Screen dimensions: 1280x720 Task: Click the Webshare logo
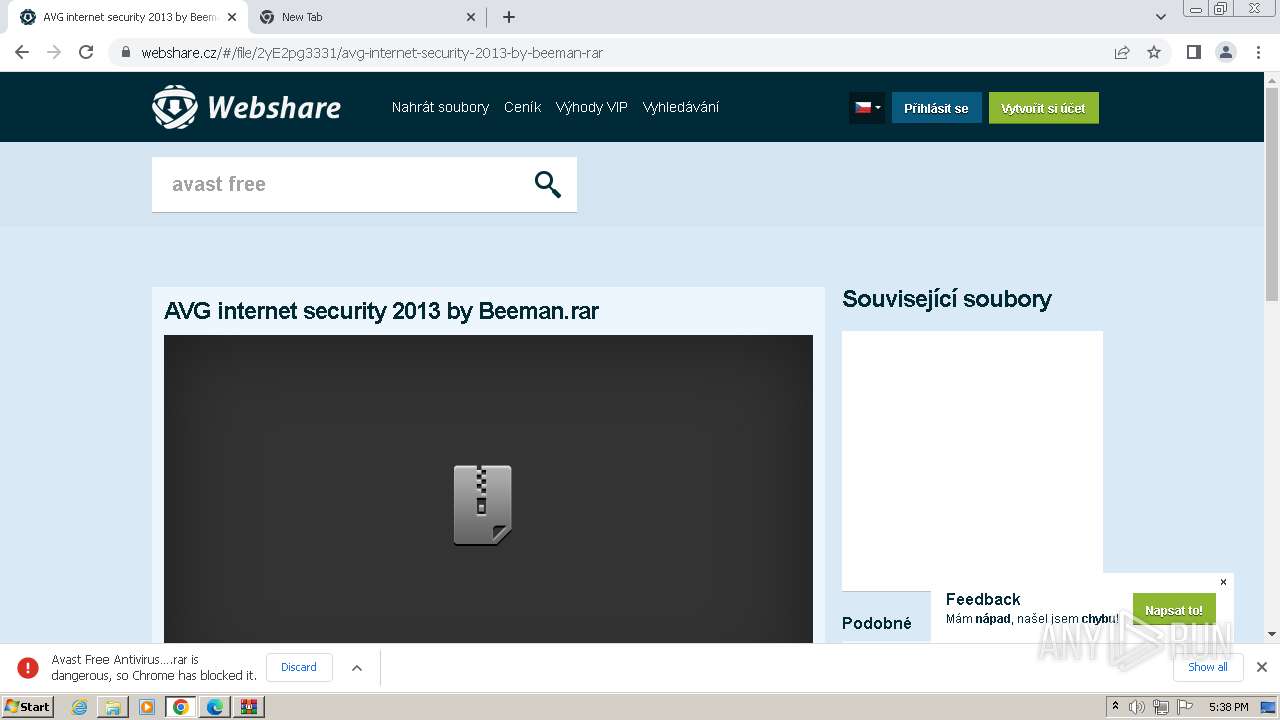click(x=246, y=107)
